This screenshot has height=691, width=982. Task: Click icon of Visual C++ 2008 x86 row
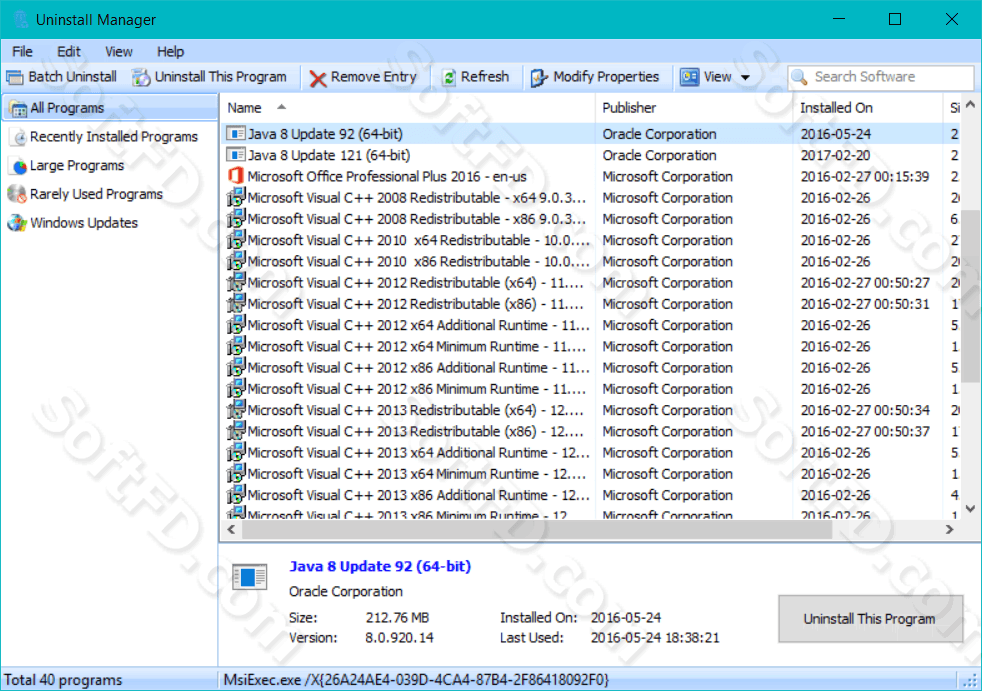point(235,219)
